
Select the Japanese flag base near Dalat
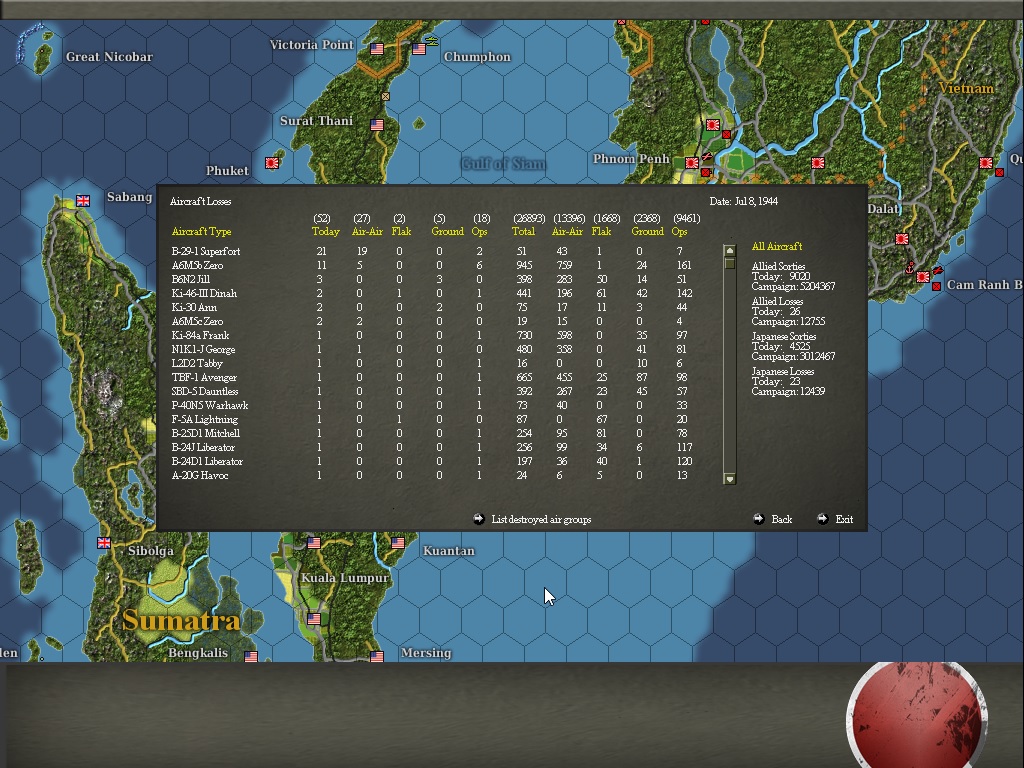point(902,239)
